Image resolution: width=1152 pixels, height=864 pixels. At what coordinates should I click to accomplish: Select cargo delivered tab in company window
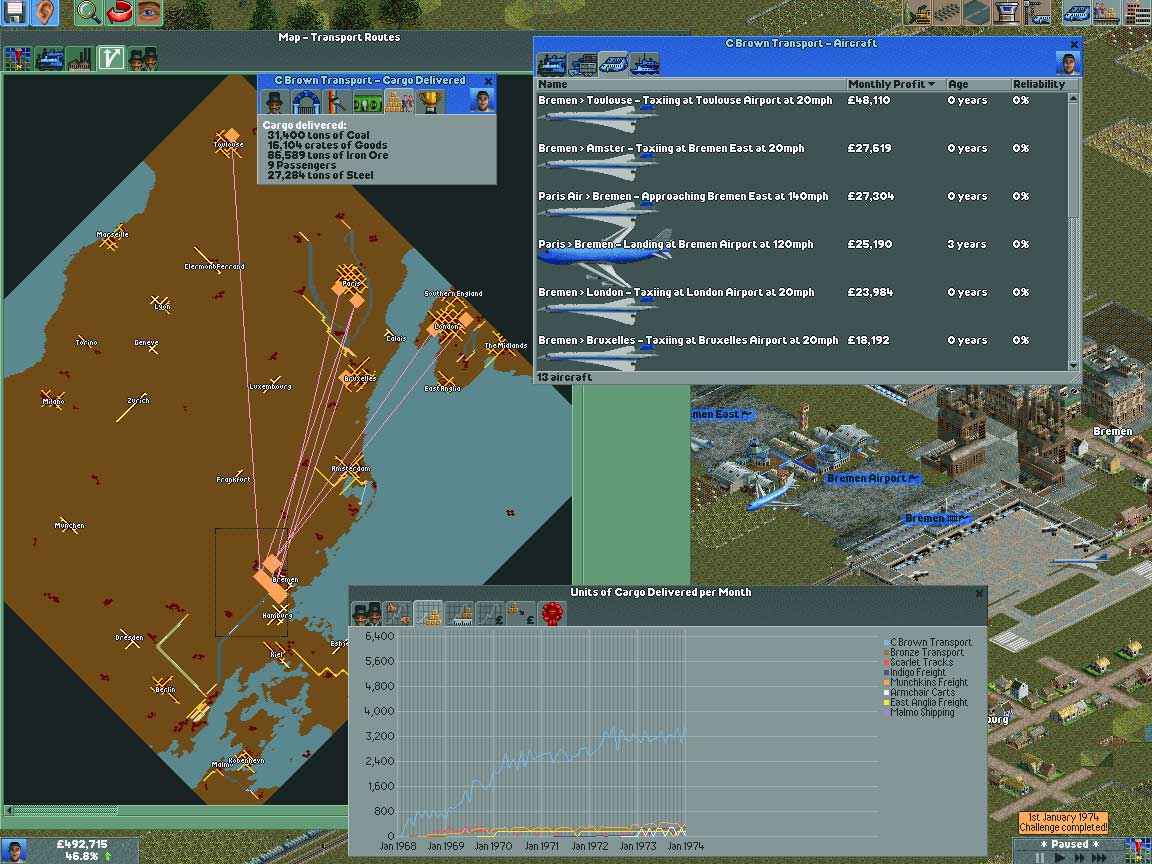pos(399,101)
